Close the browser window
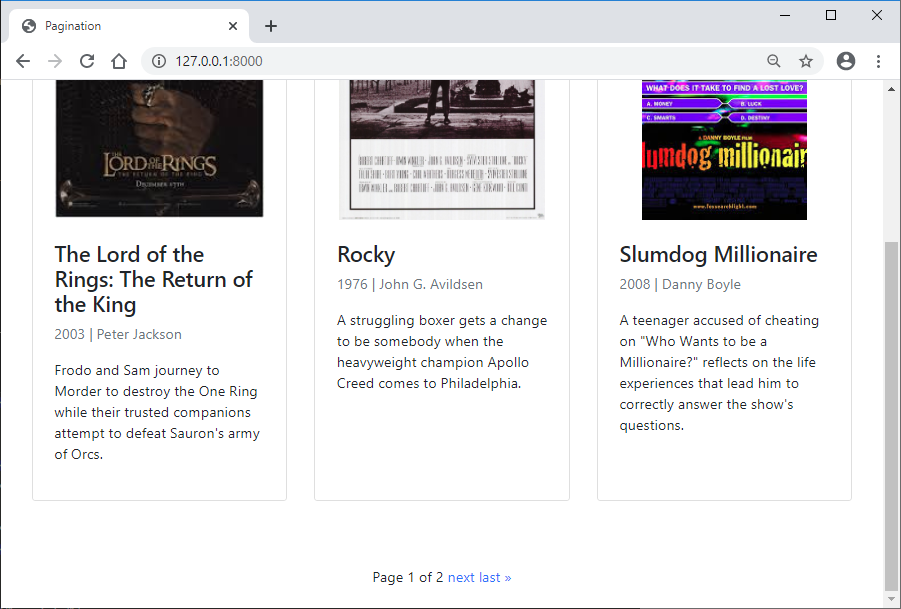Viewport: 901px width, 609px height. click(x=877, y=16)
